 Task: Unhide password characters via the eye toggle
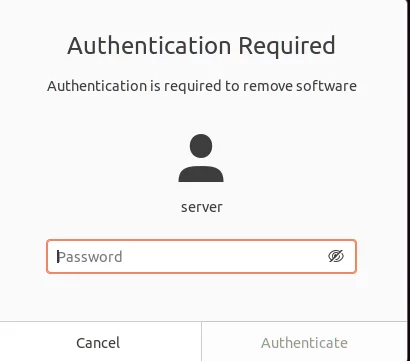click(336, 256)
